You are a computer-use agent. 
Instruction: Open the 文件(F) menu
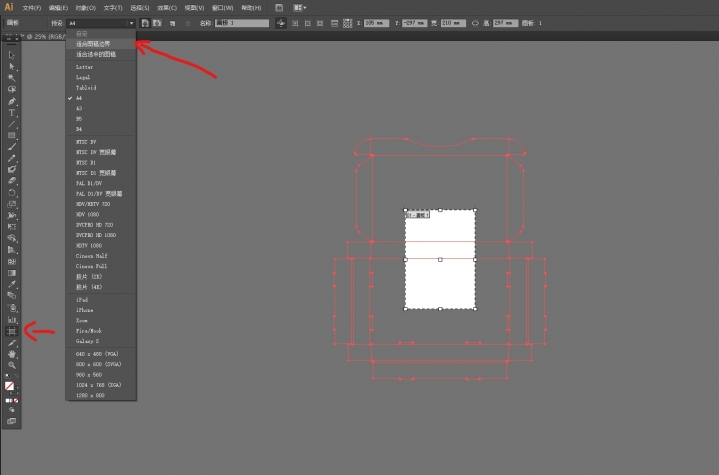pos(31,7)
